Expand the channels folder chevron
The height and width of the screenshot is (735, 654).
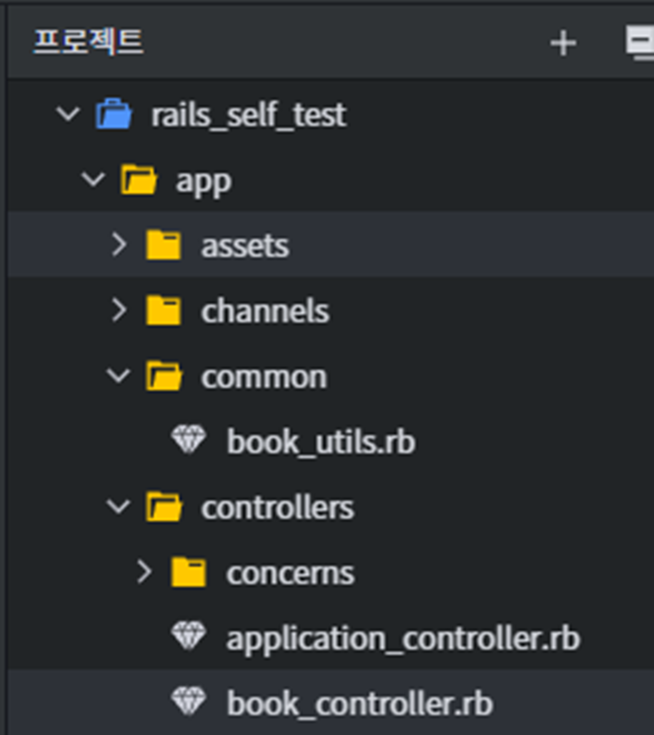[x=119, y=310]
